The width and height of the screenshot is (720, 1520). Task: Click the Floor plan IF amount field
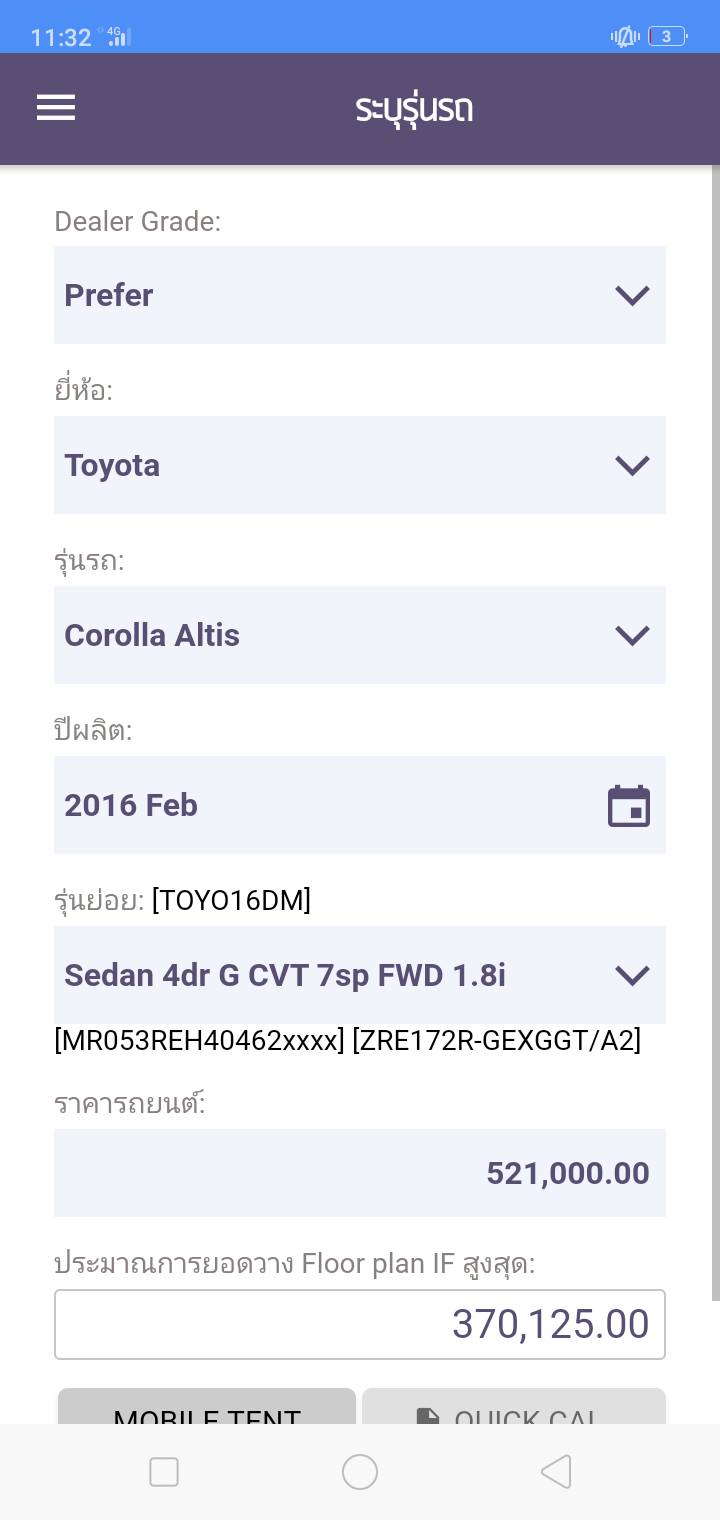[x=360, y=1324]
